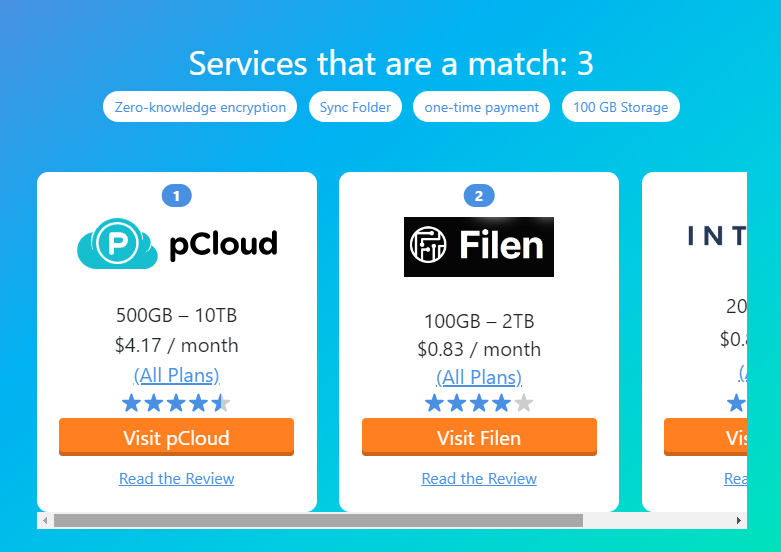The image size is (781, 552).
Task: Click rank badge number 2
Action: [x=478, y=196]
